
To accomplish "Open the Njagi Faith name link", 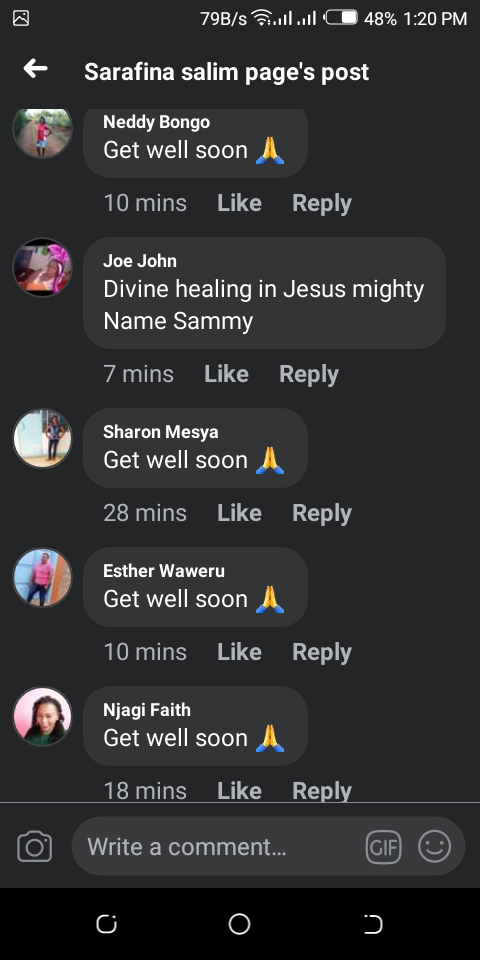I will (x=147, y=710).
